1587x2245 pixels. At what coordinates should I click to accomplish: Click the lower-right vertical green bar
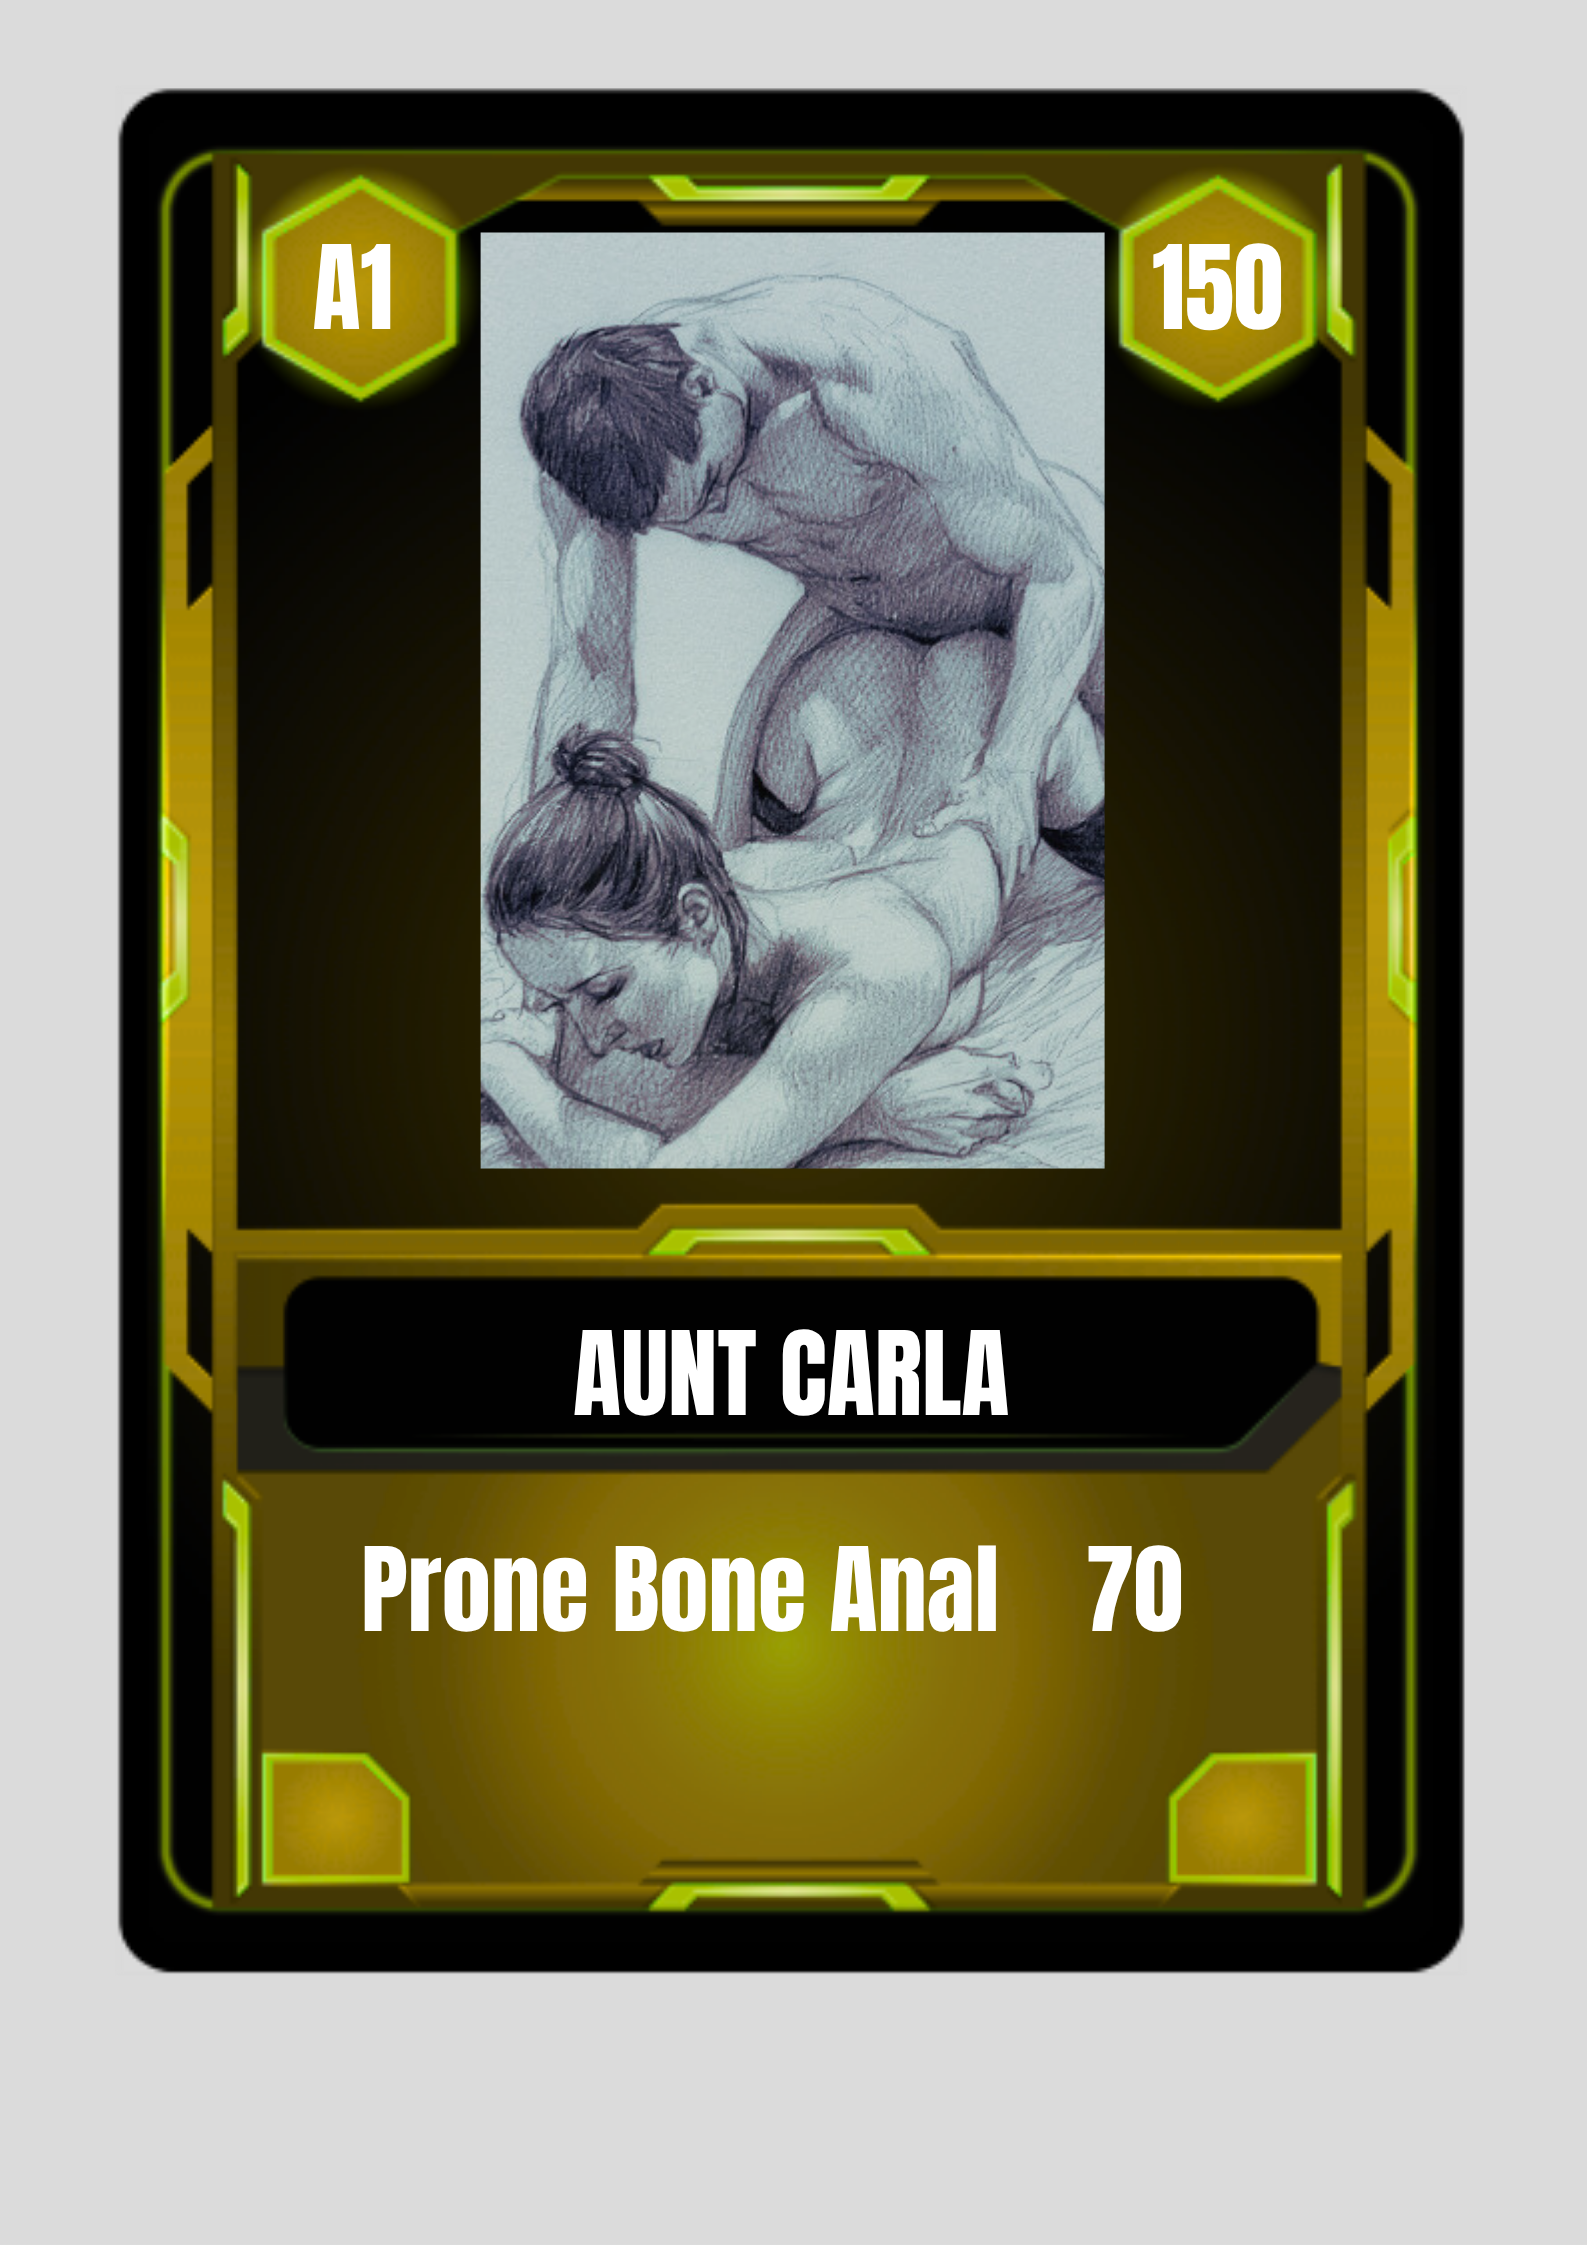coord(1339,1688)
